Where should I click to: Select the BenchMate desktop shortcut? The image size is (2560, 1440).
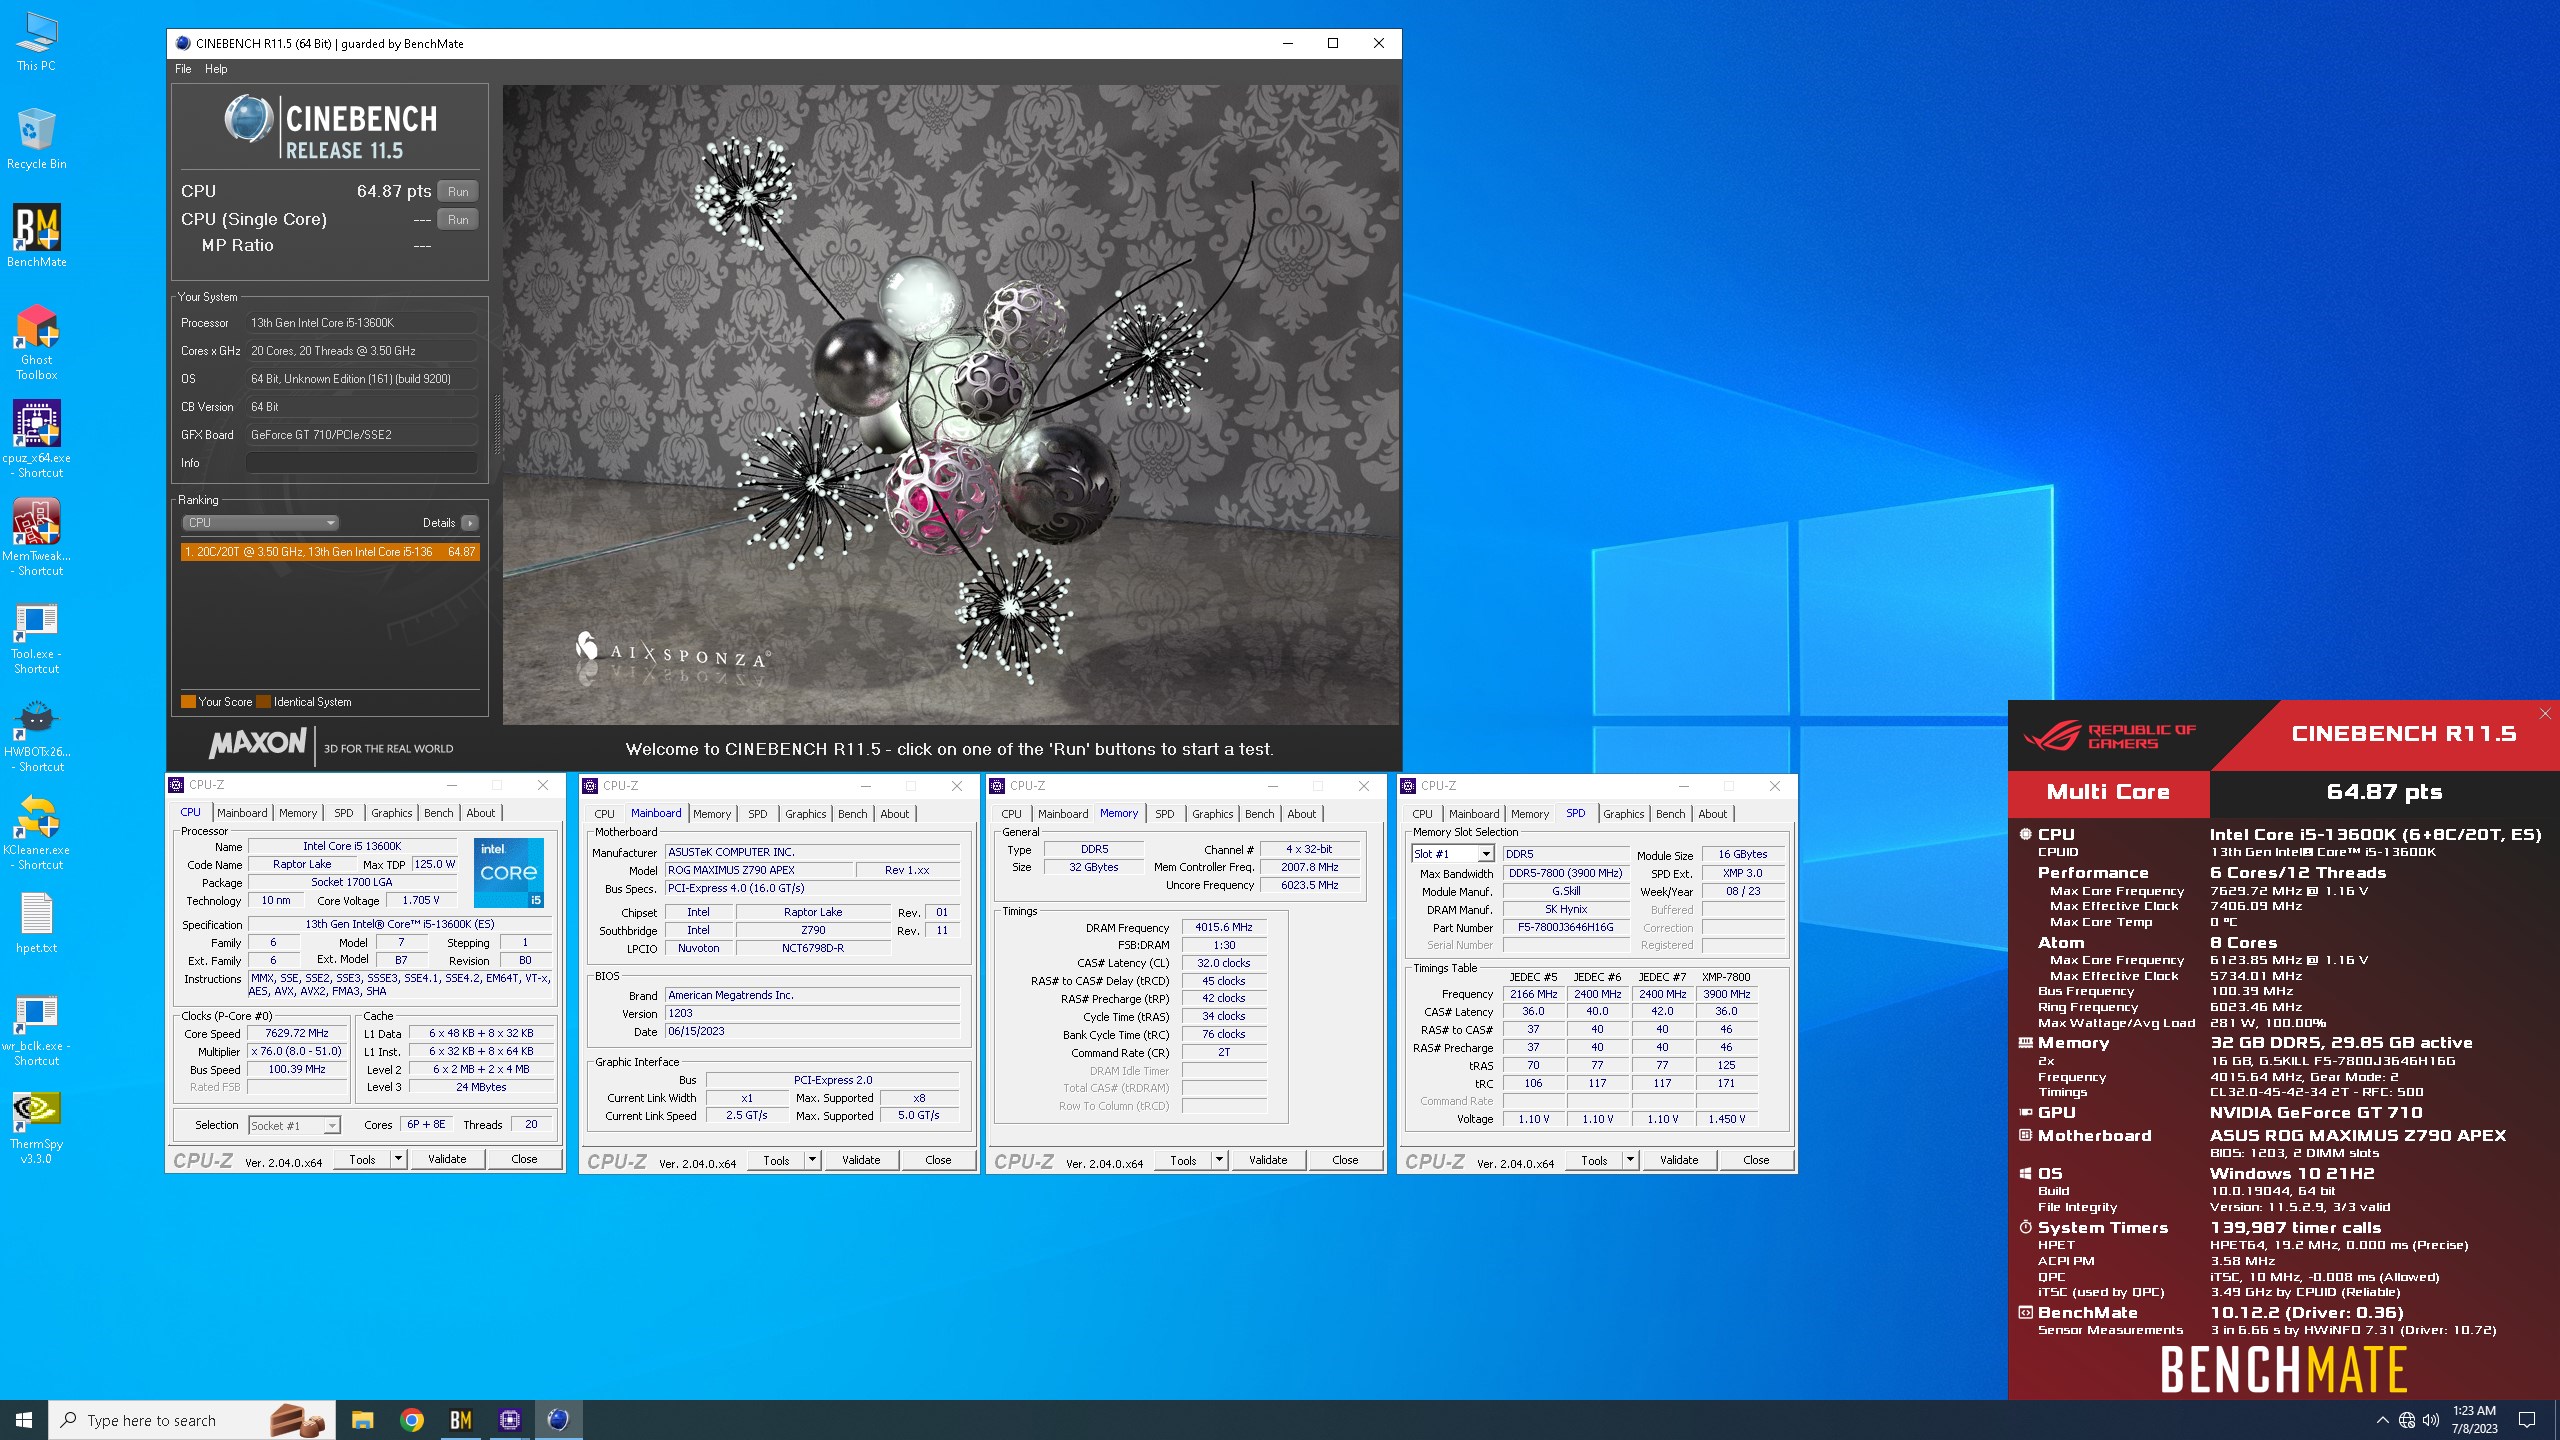[36, 237]
